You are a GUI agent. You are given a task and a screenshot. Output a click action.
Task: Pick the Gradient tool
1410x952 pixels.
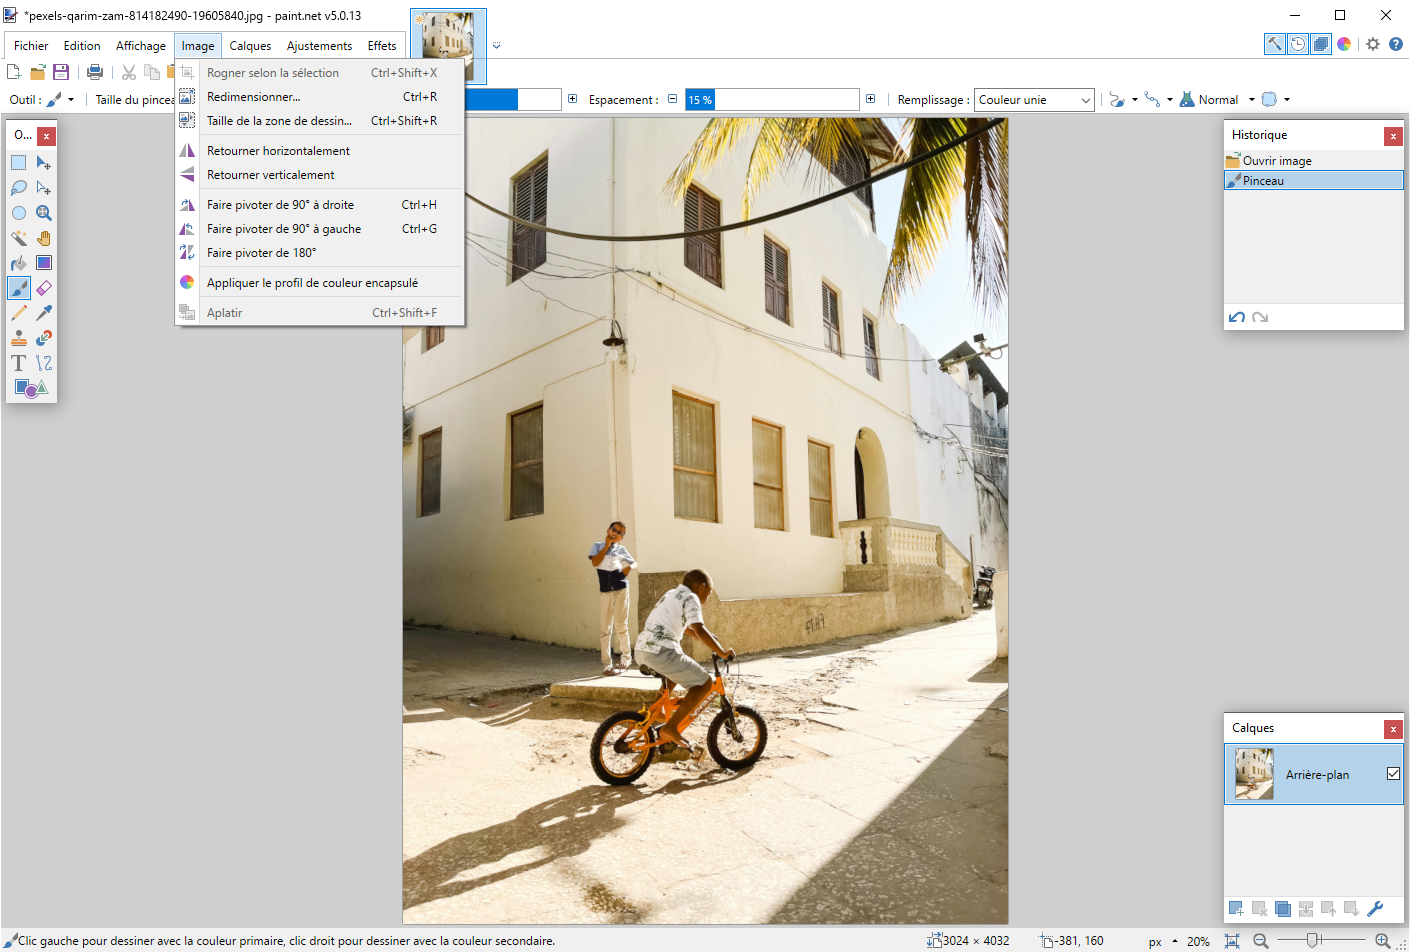43,263
